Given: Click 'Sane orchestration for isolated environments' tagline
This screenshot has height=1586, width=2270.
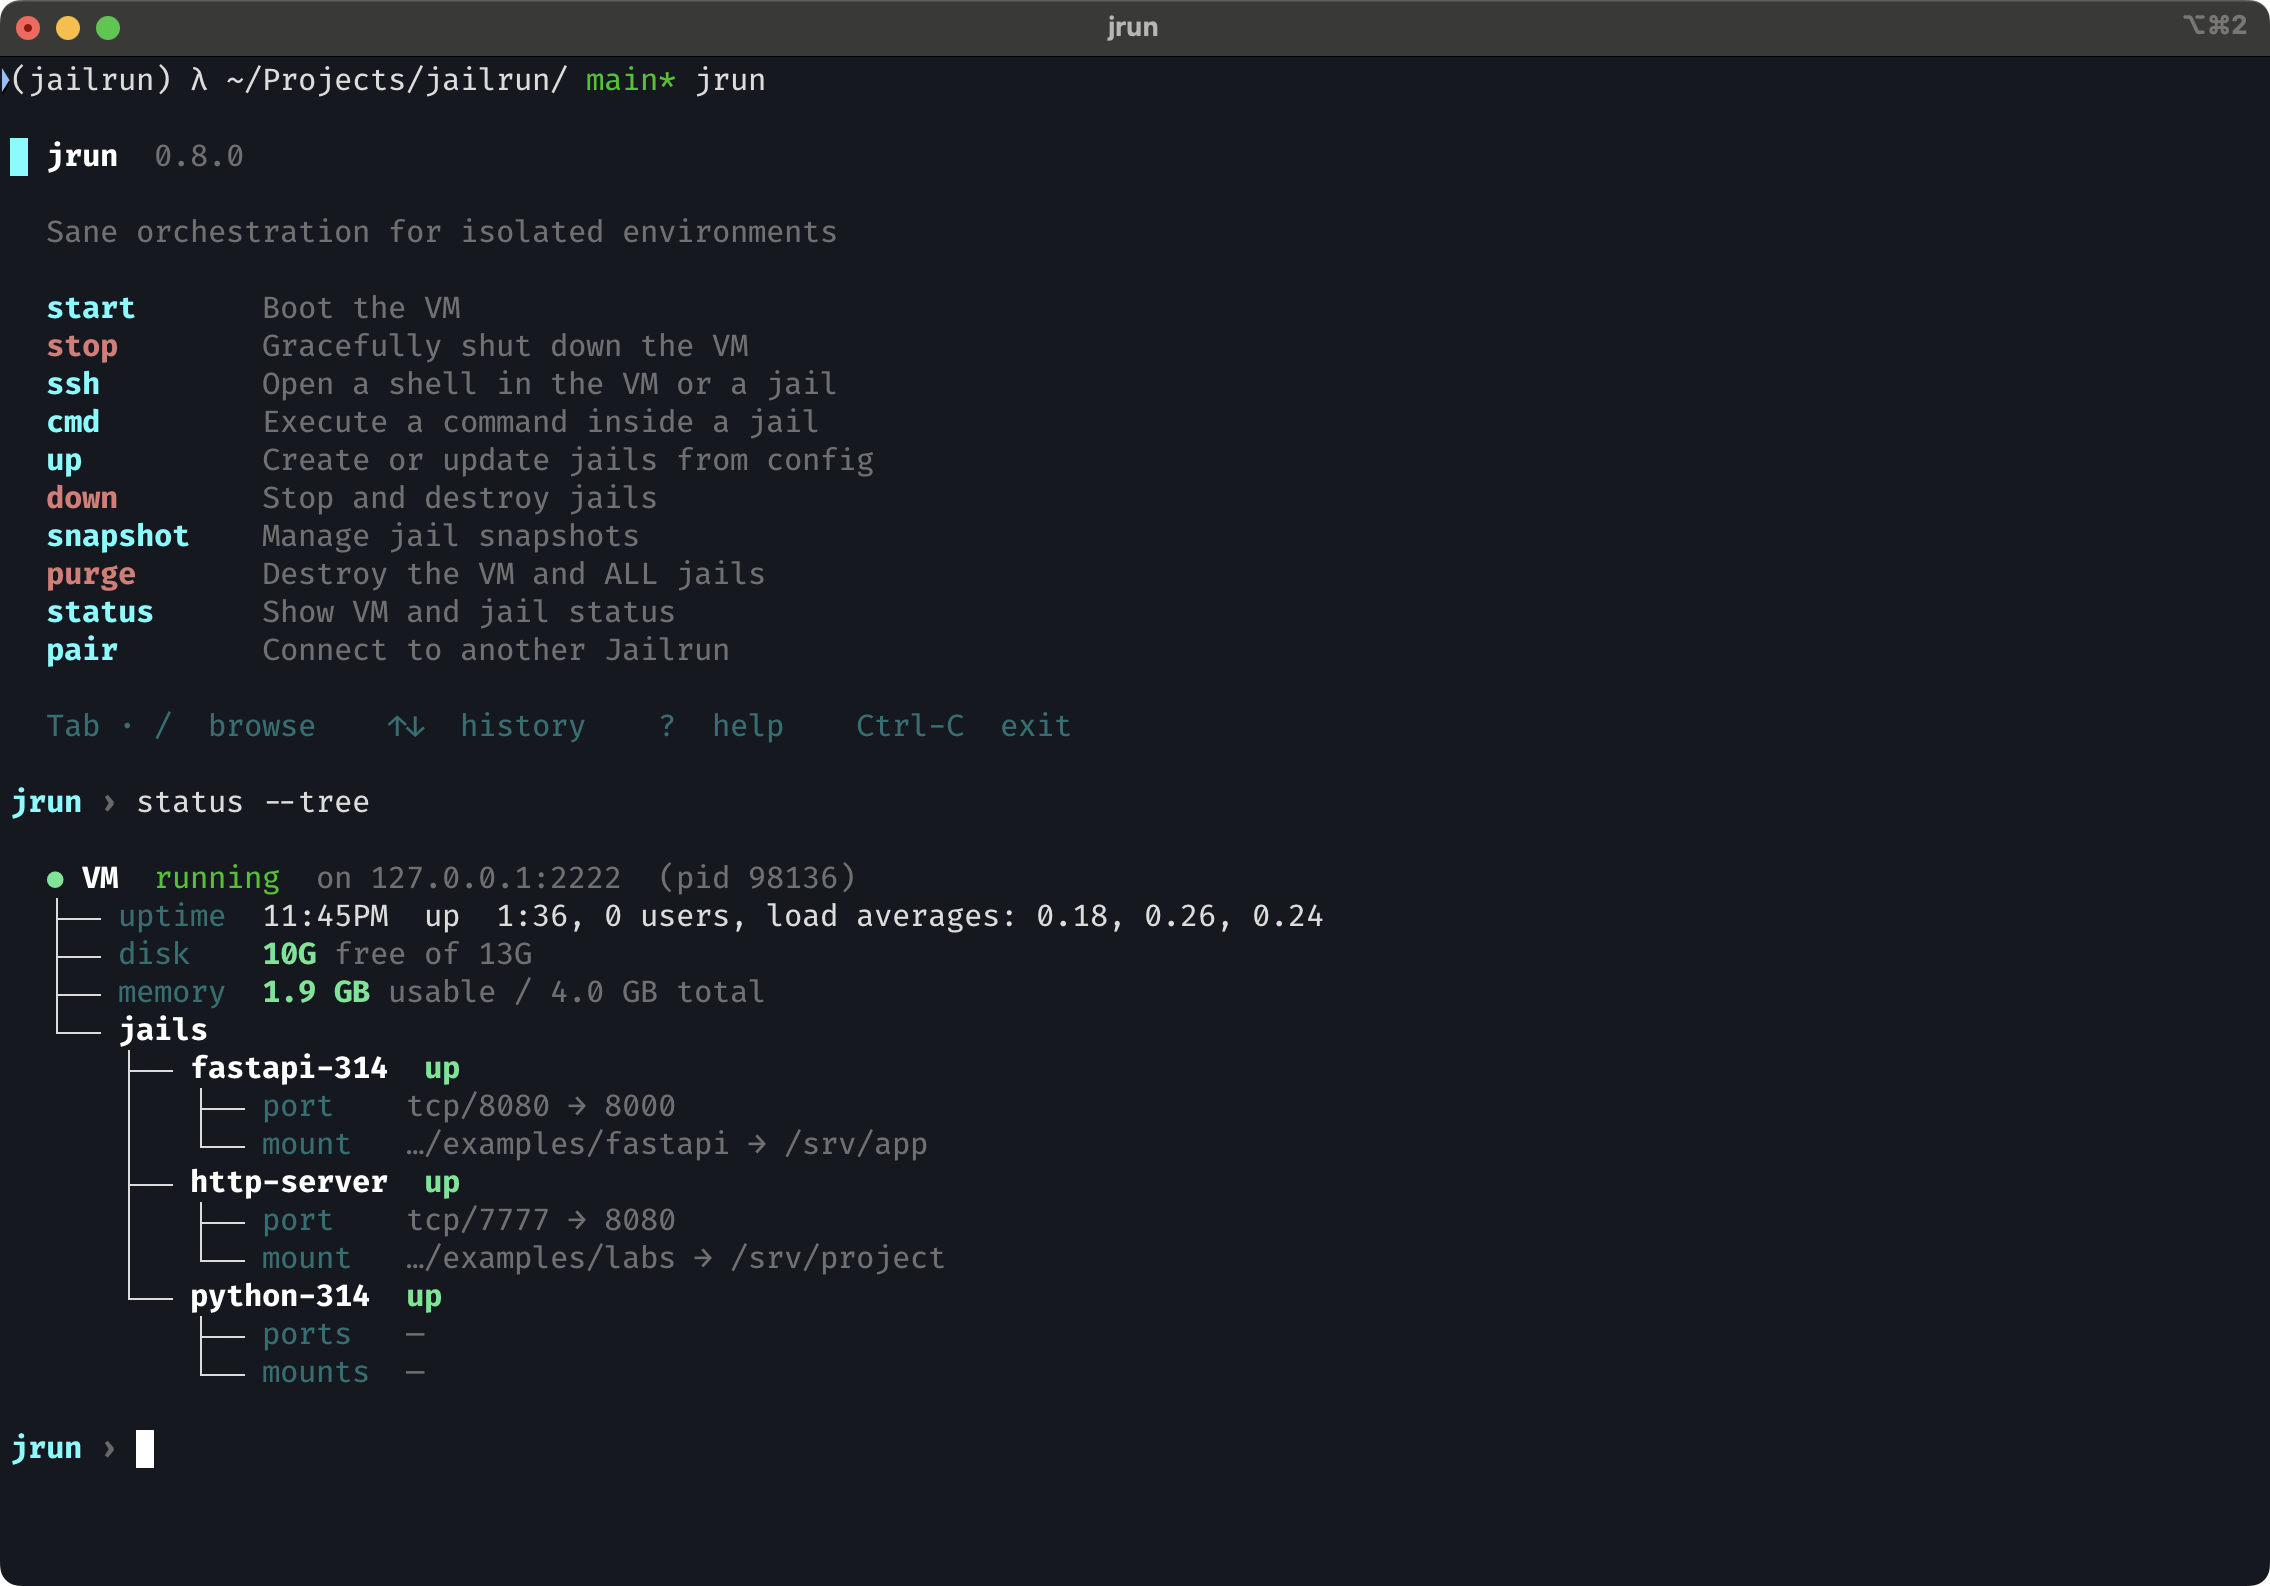Looking at the screenshot, I should [x=442, y=232].
